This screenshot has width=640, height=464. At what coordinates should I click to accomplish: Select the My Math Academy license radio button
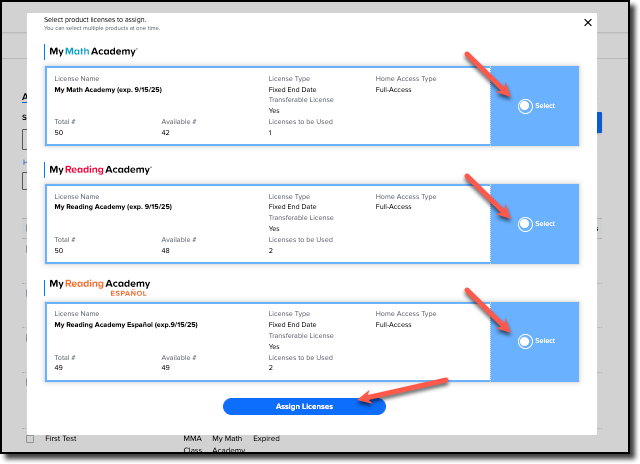point(525,106)
